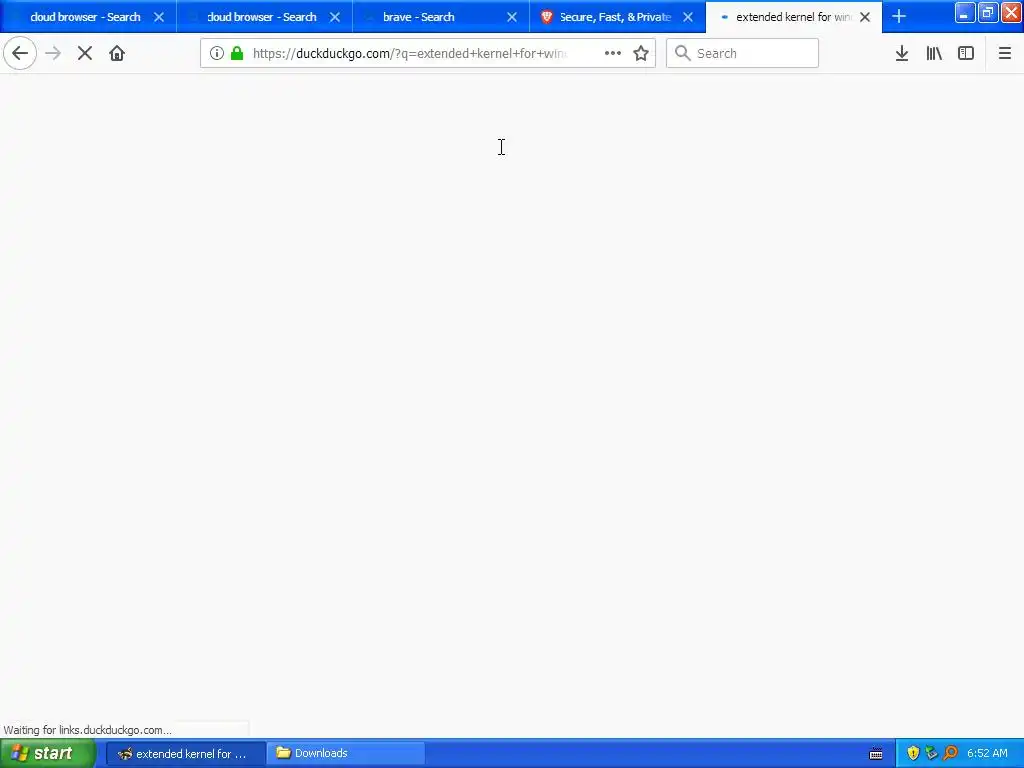Close the first cloud browser tab
Image resolution: width=1024 pixels, height=768 pixels.
click(x=159, y=17)
